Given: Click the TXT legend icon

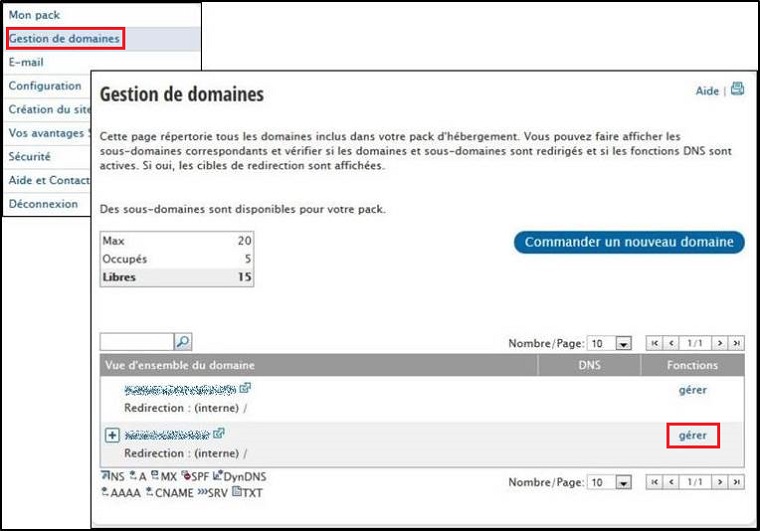Looking at the screenshot, I should (x=237, y=492).
